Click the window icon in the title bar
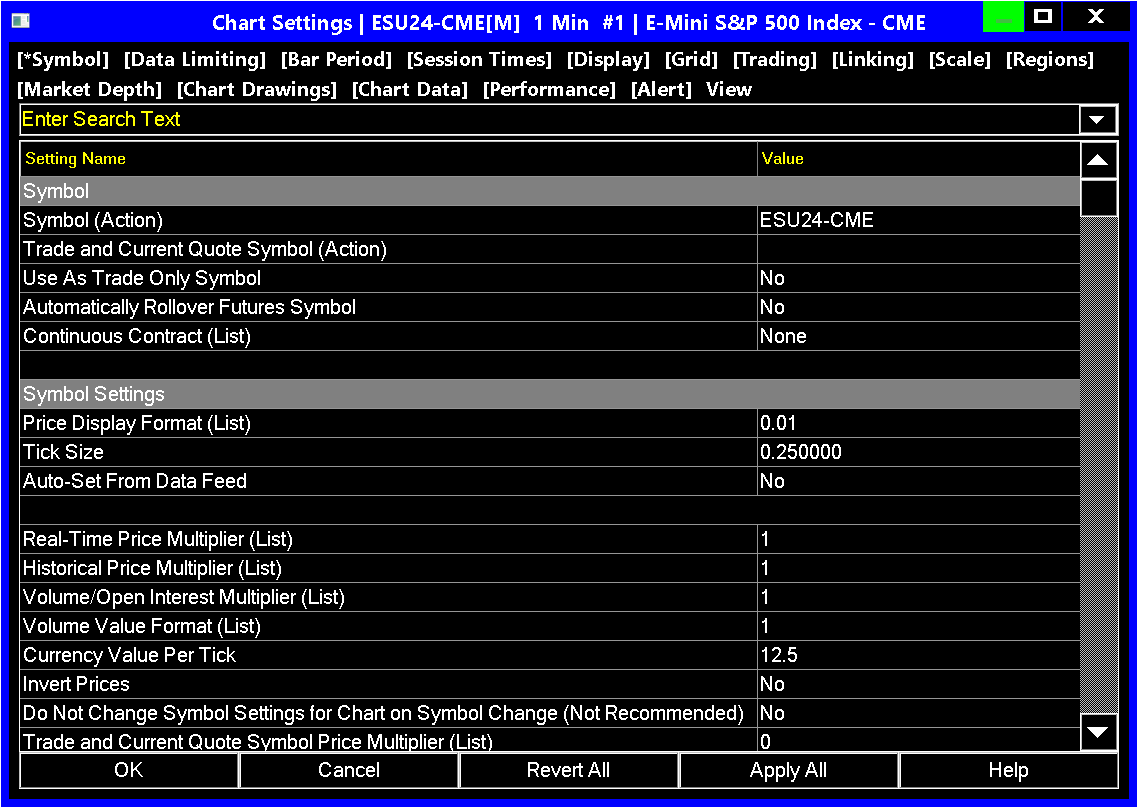The width and height of the screenshot is (1138, 808). 21,20
